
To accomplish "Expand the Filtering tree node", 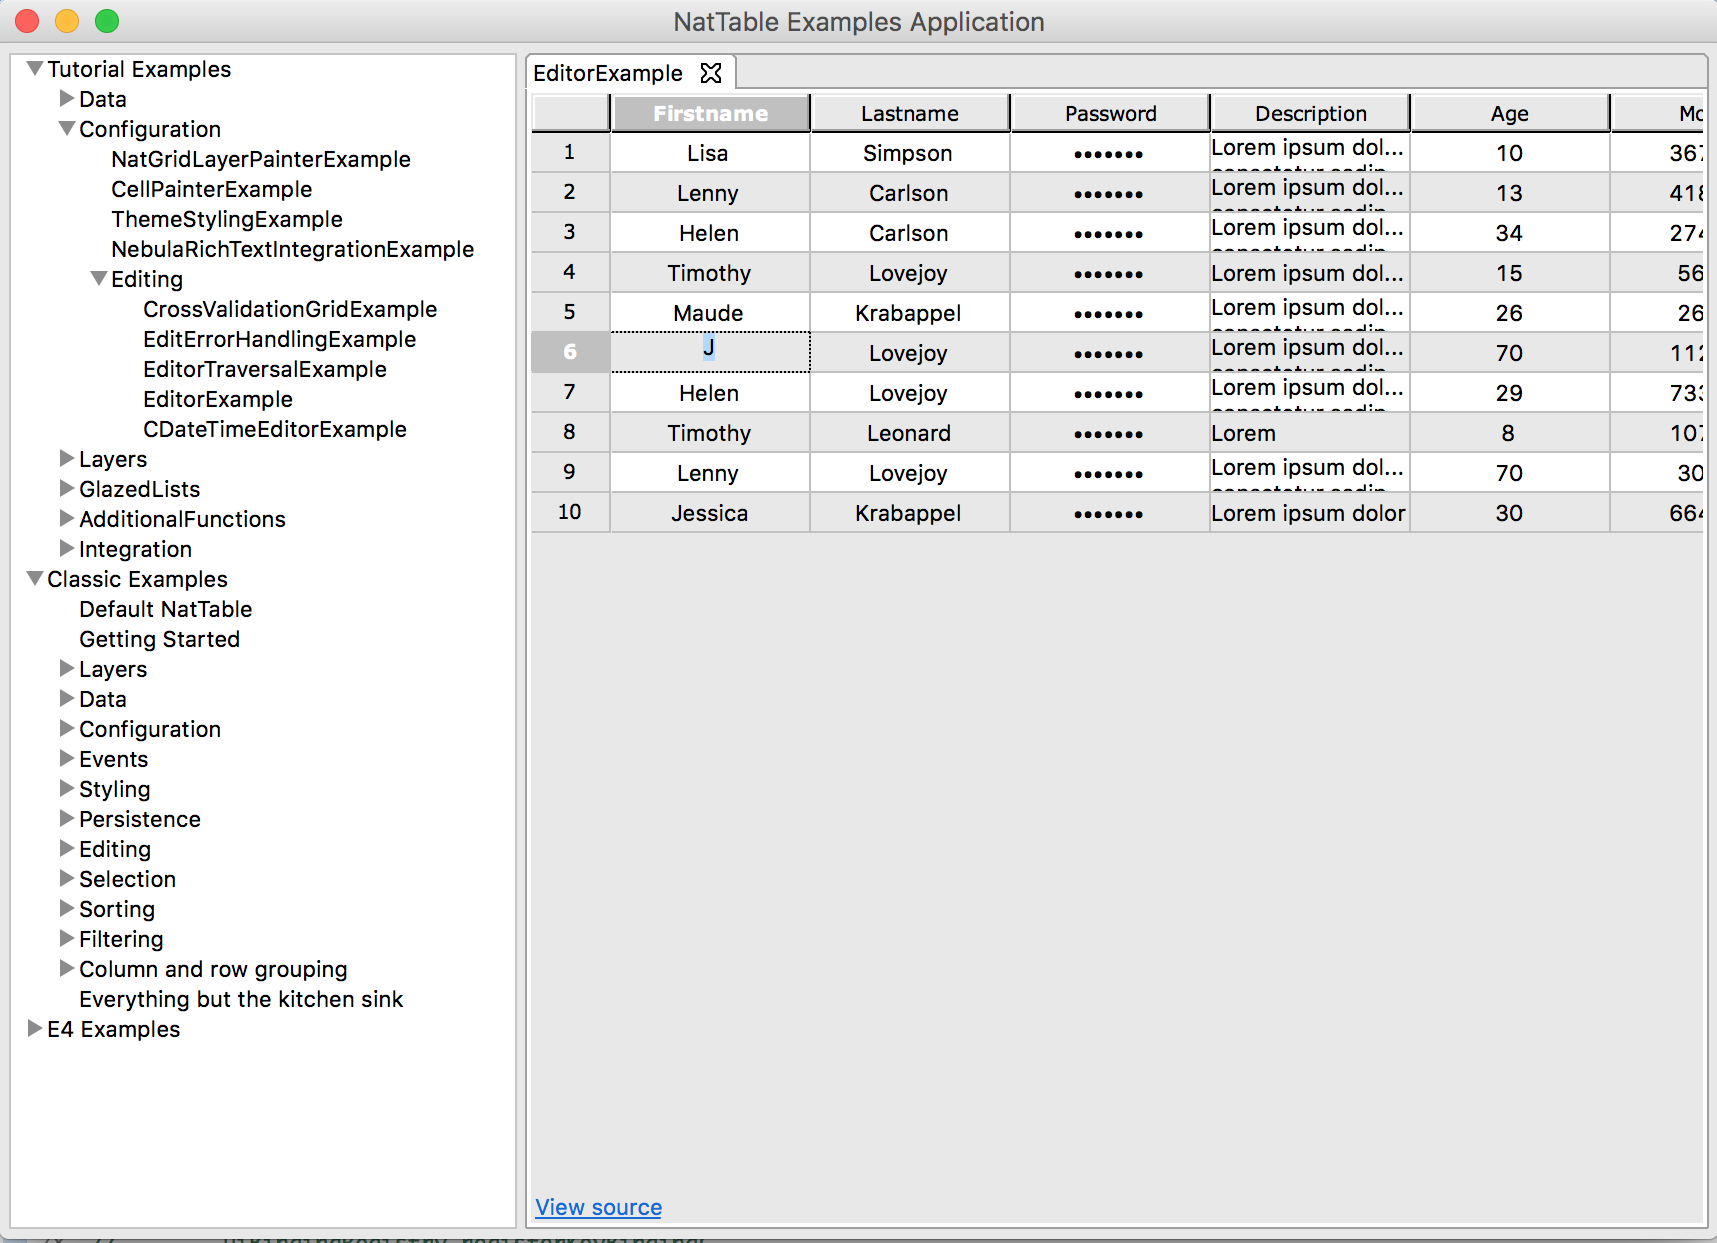I will (67, 938).
